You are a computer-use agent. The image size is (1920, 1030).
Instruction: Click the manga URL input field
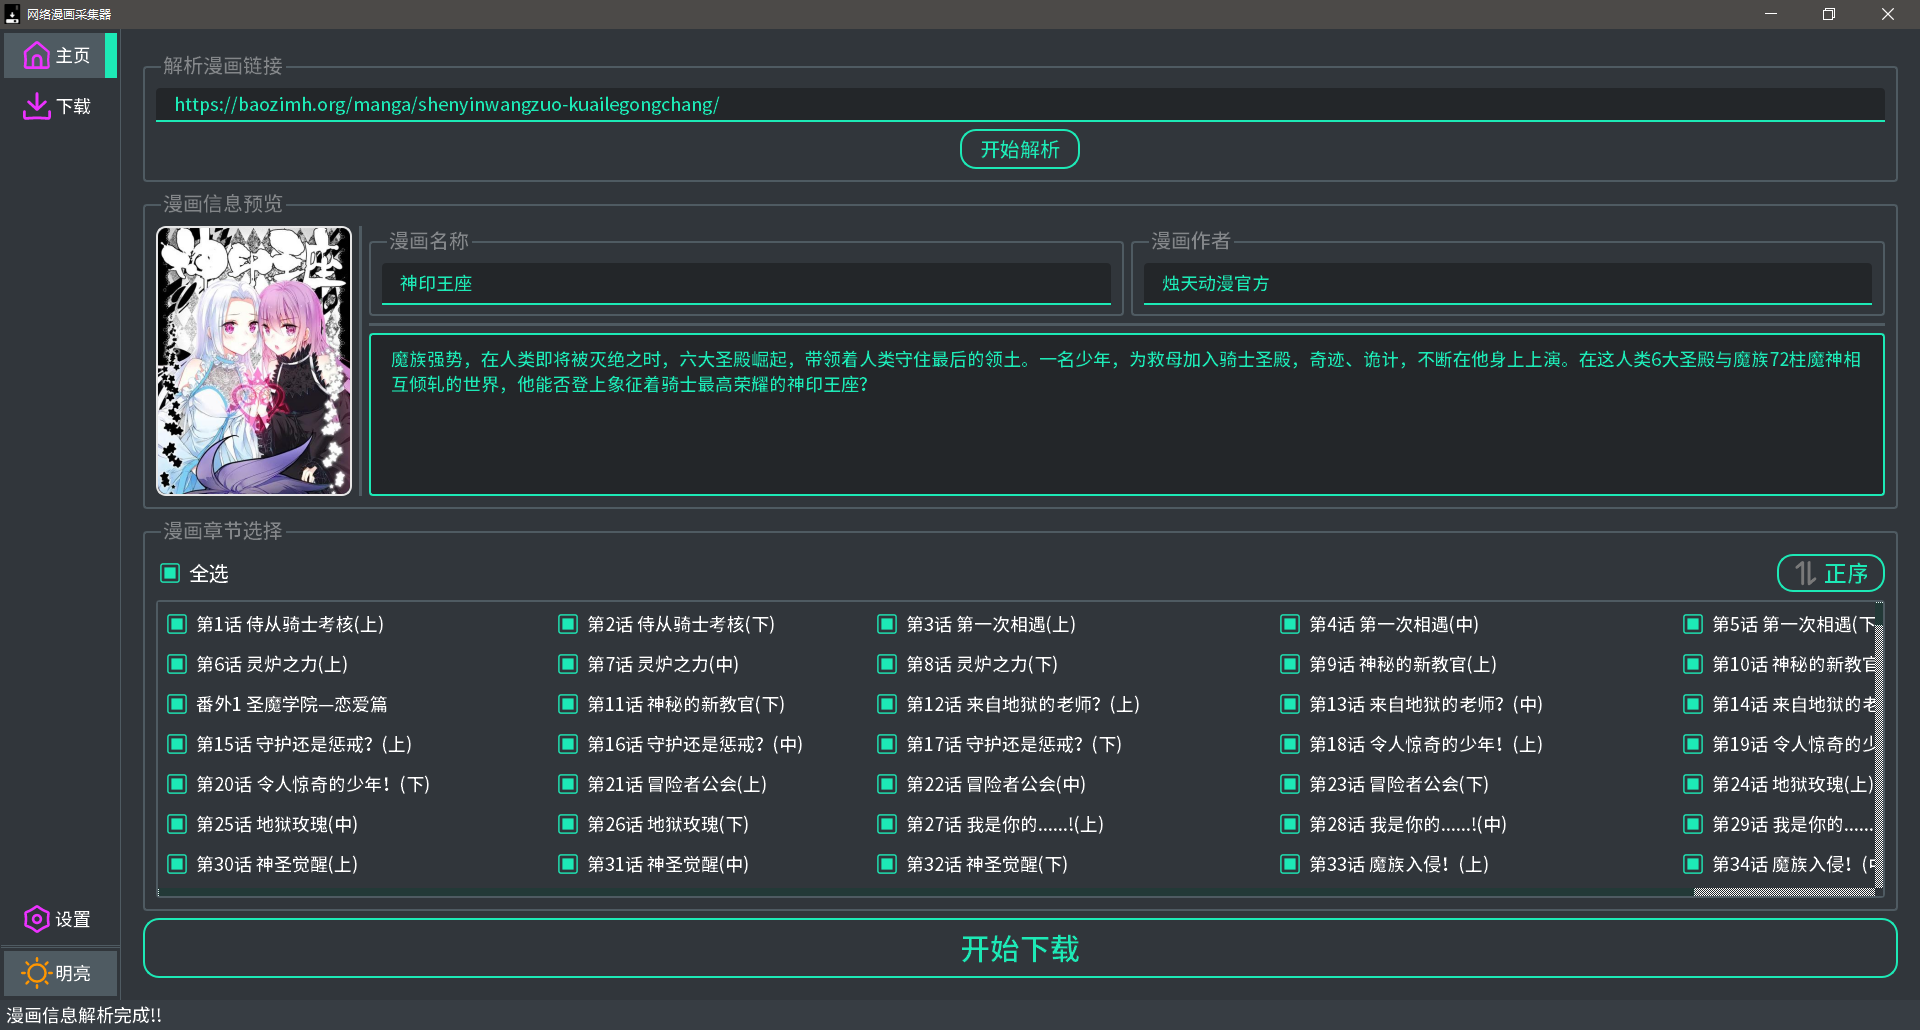coord(1018,104)
